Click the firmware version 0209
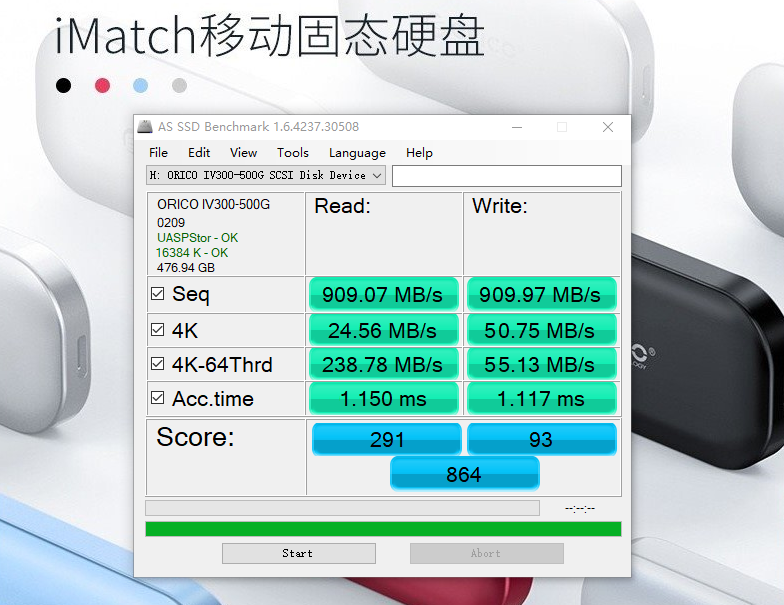 pyautogui.click(x=171, y=222)
